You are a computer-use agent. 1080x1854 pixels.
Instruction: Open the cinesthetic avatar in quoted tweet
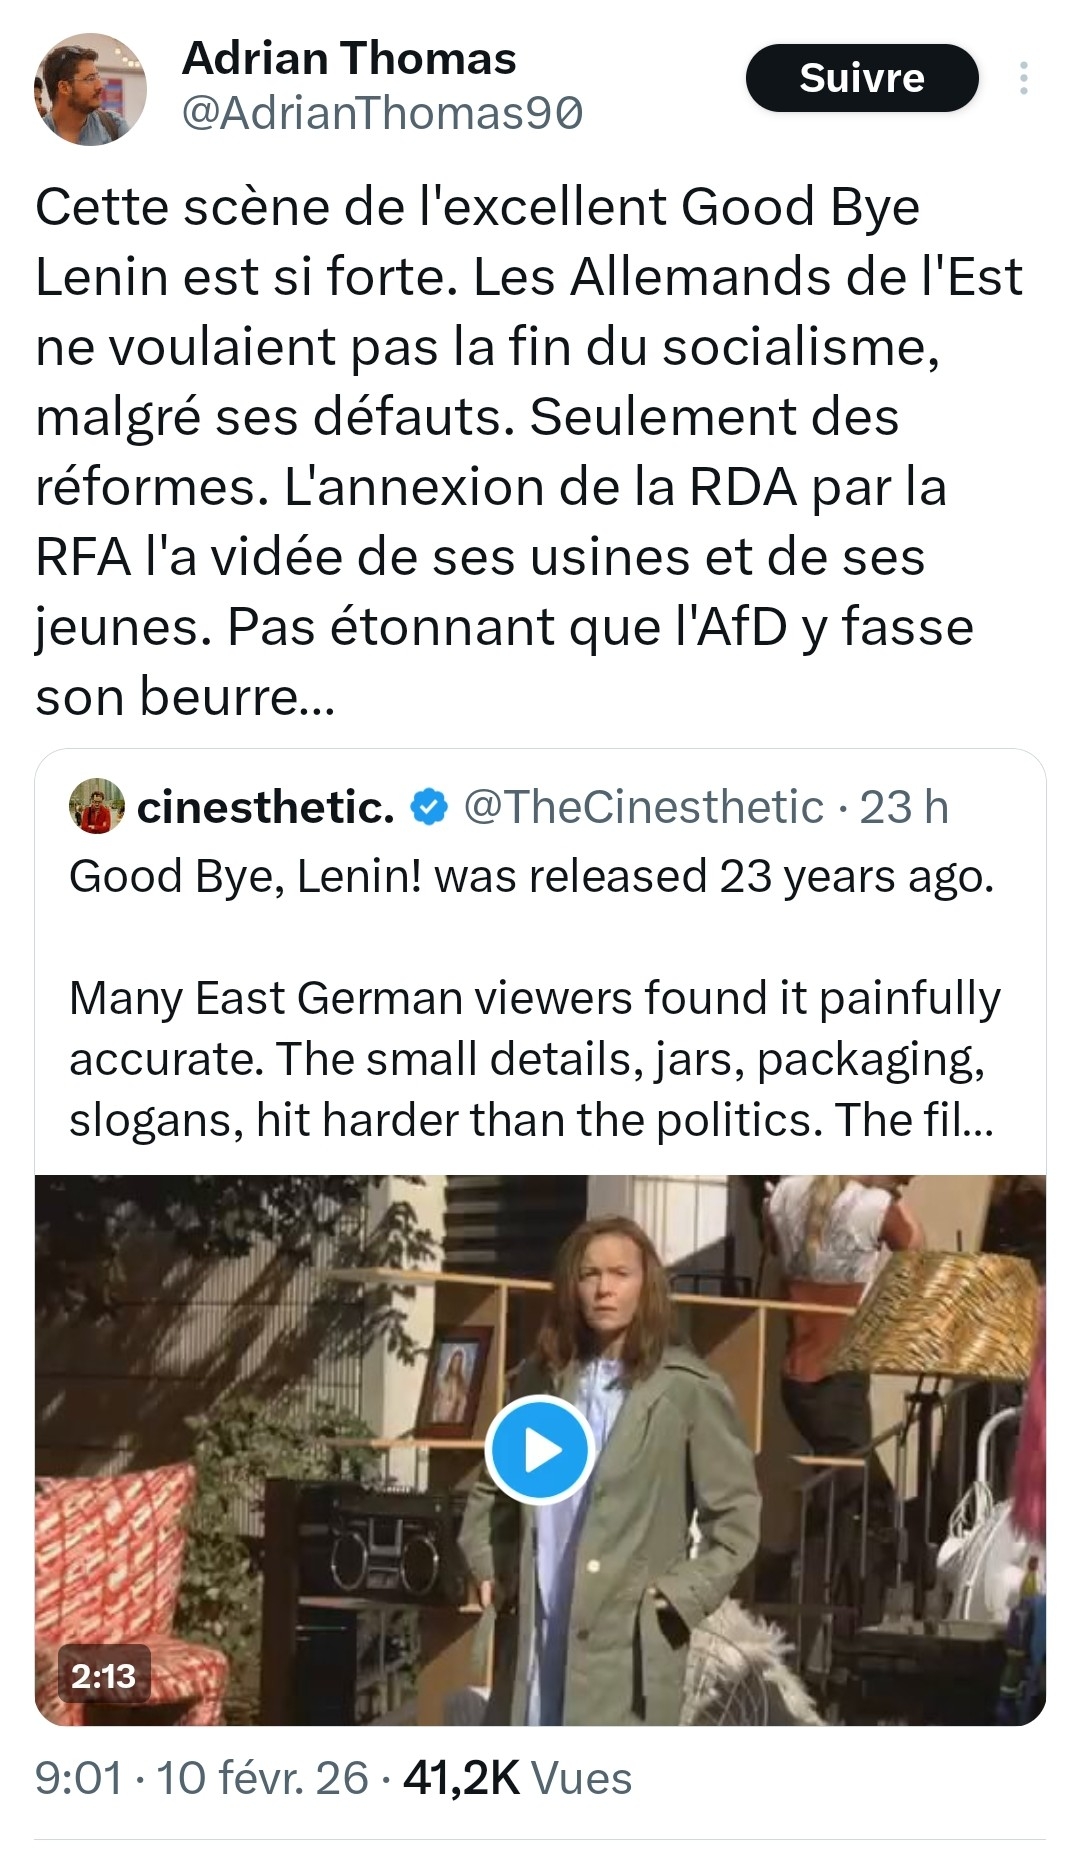point(96,806)
